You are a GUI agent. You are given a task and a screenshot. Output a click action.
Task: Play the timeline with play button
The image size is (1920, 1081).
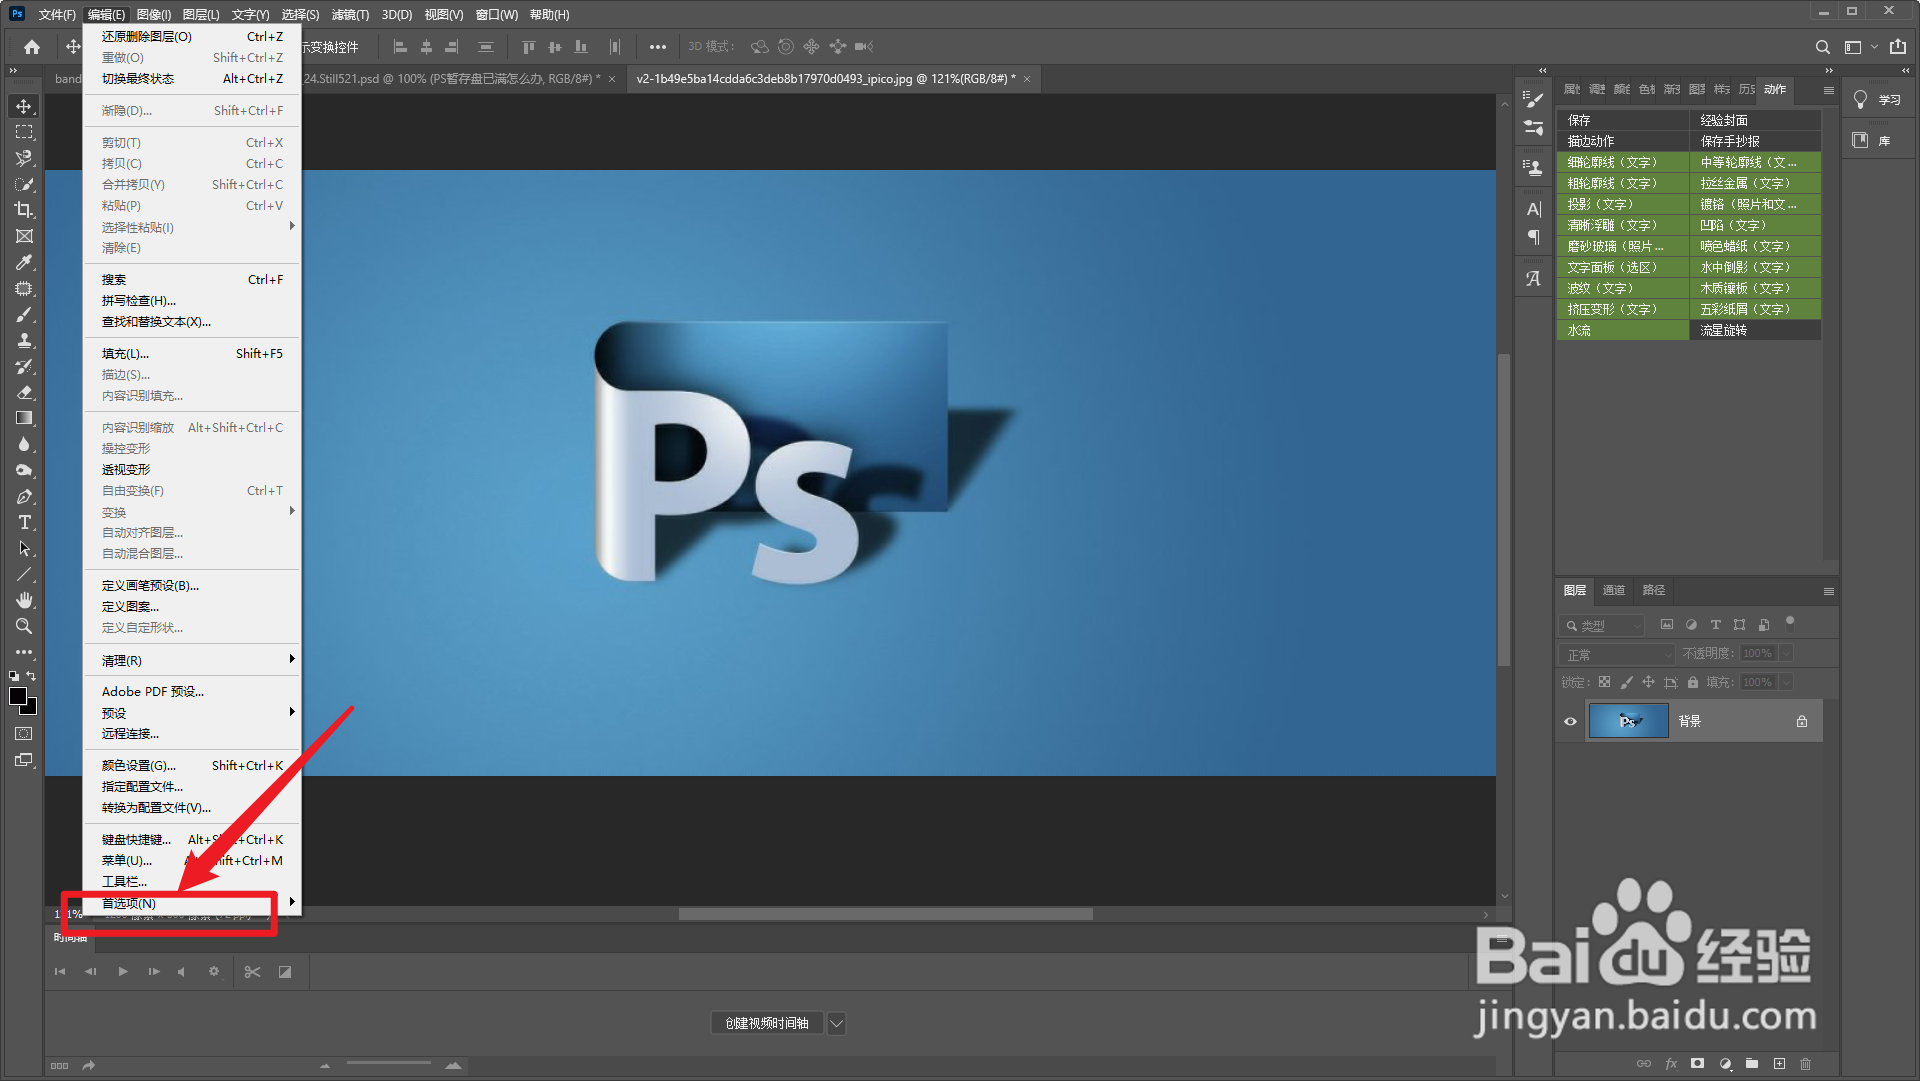tap(122, 971)
